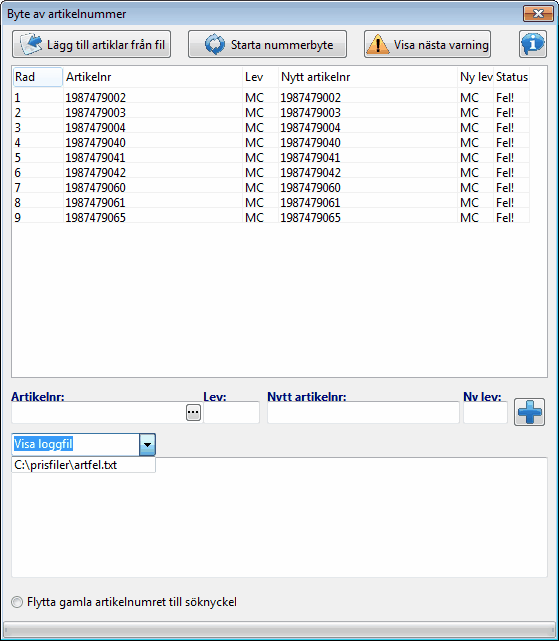Open article lookup via ellipsis button

[193, 412]
